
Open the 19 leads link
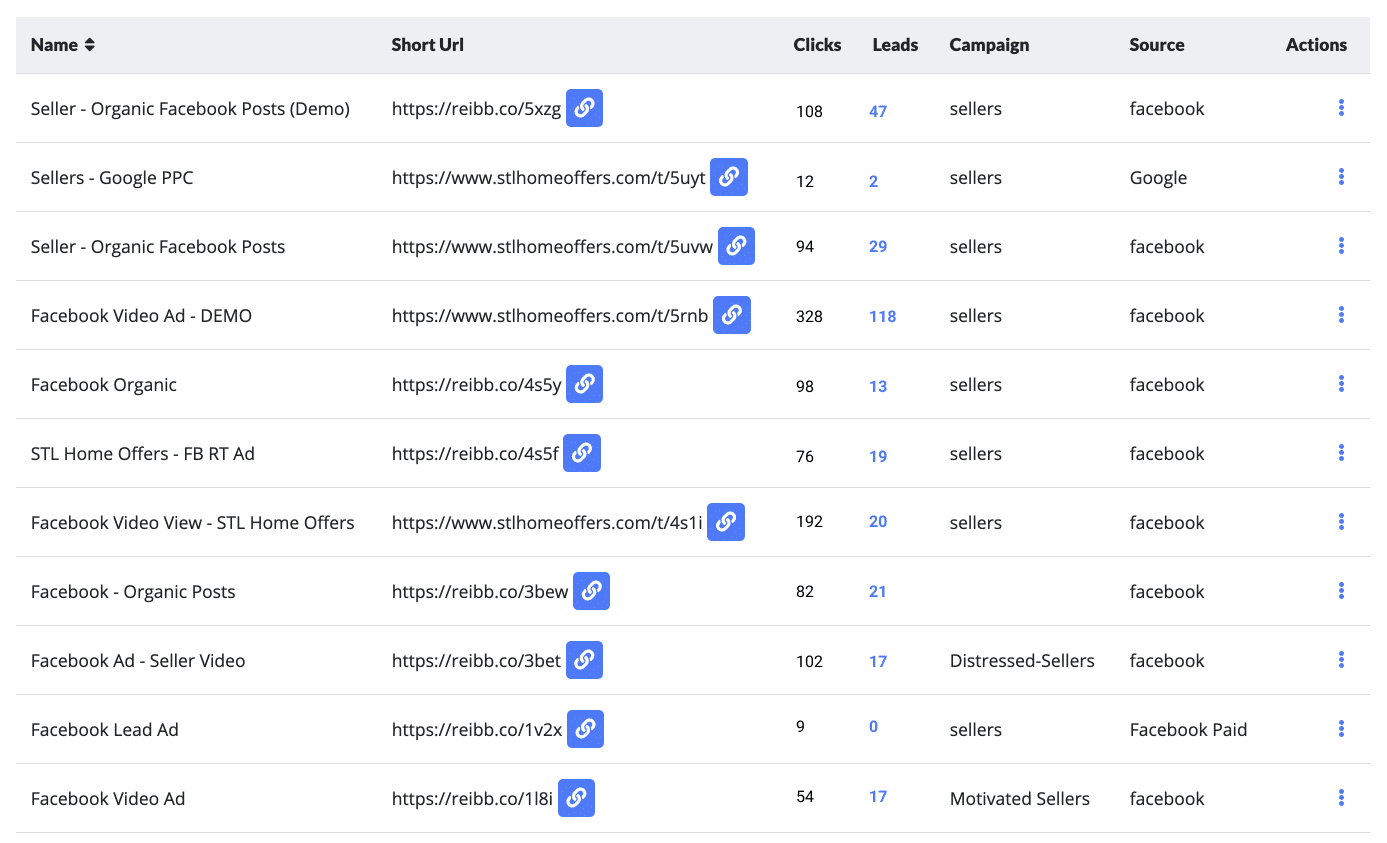coord(878,456)
